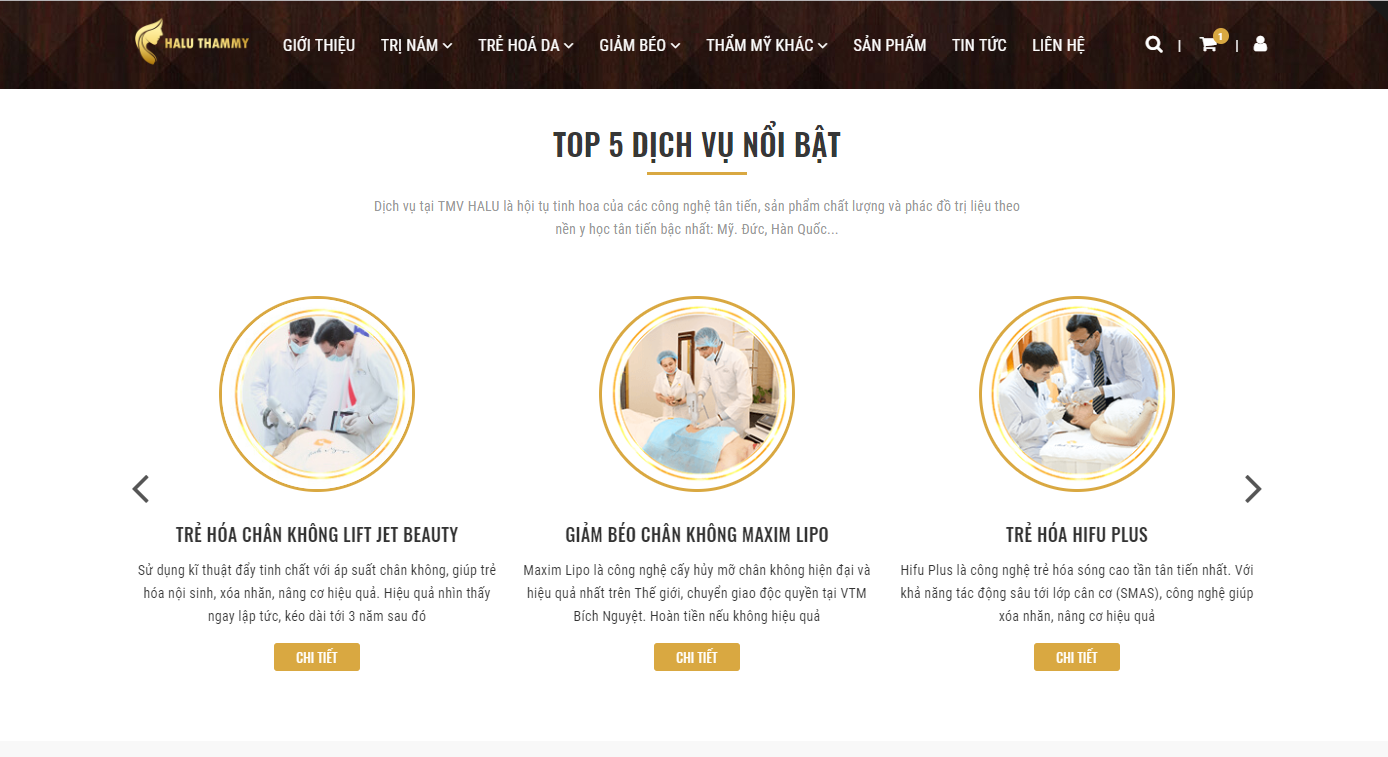Open Trẻ Hóa Hifu Plus title link
Image resolution: width=1388 pixels, height=757 pixels.
tap(1077, 534)
